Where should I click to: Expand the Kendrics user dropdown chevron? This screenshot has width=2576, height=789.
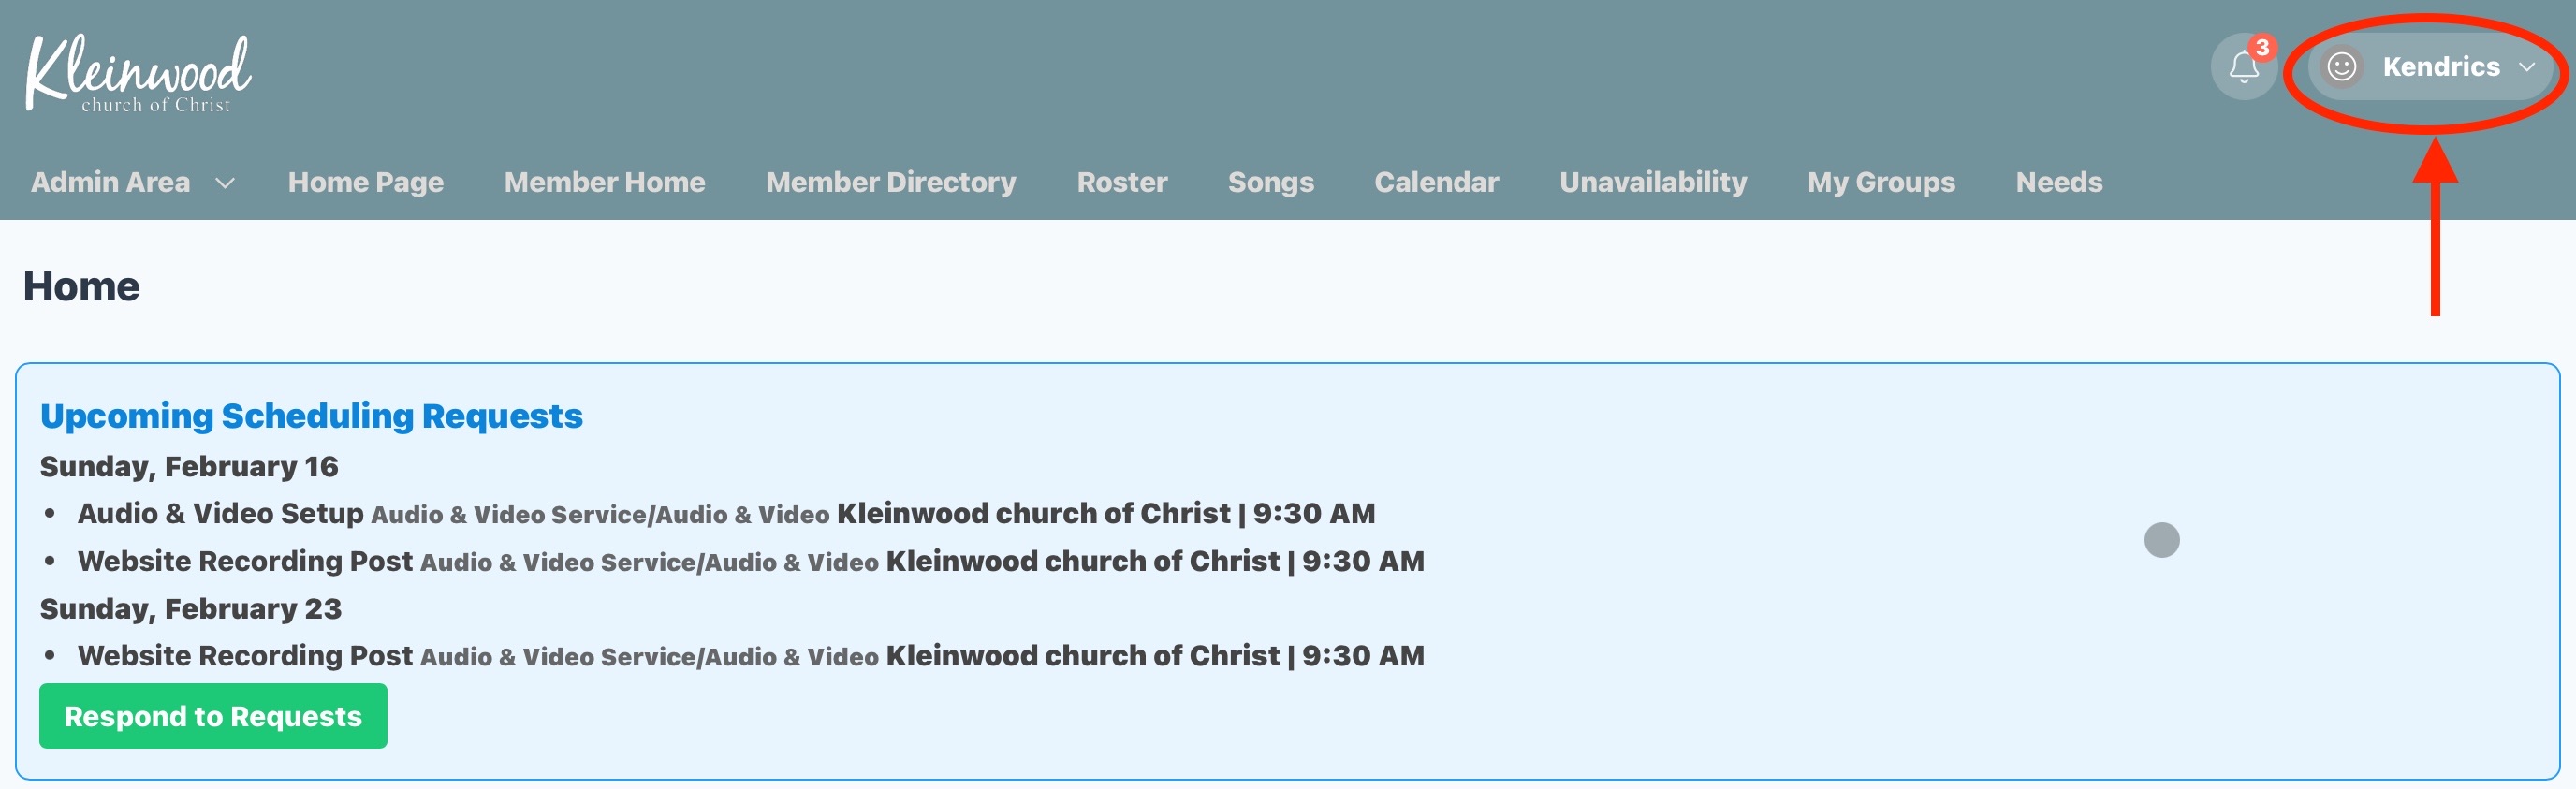pos(2527,67)
